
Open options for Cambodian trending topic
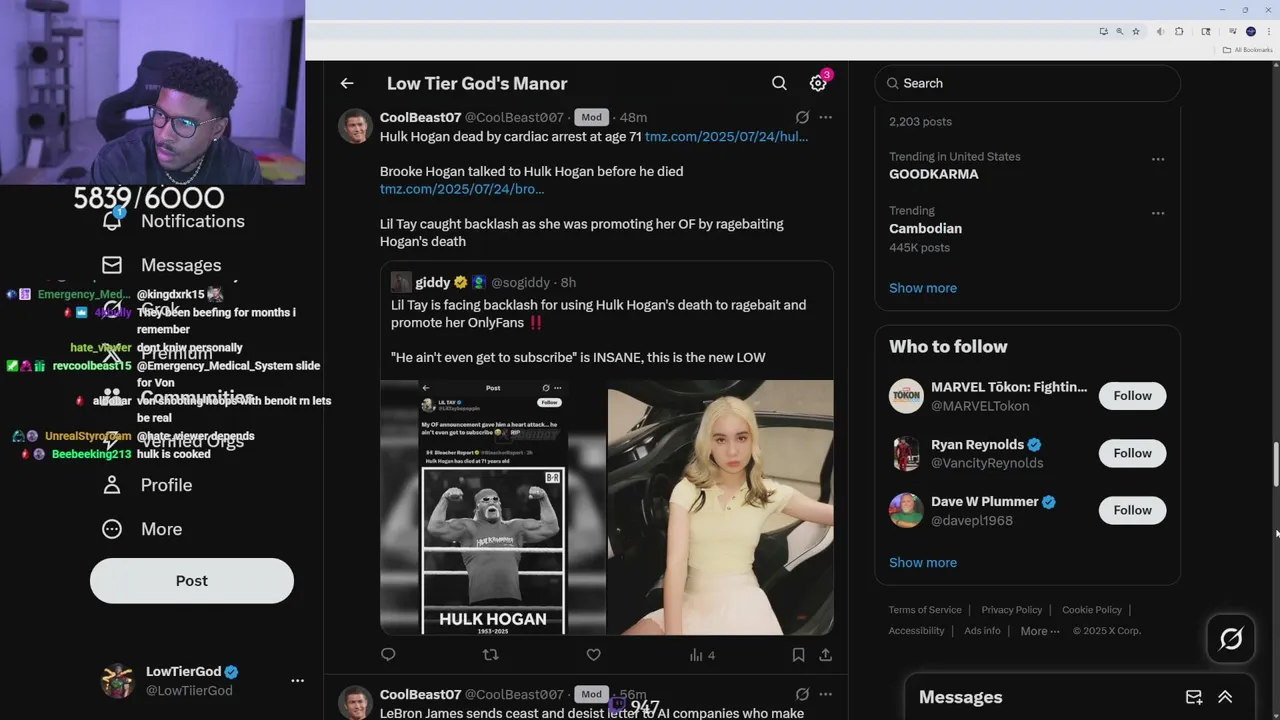tap(1158, 213)
